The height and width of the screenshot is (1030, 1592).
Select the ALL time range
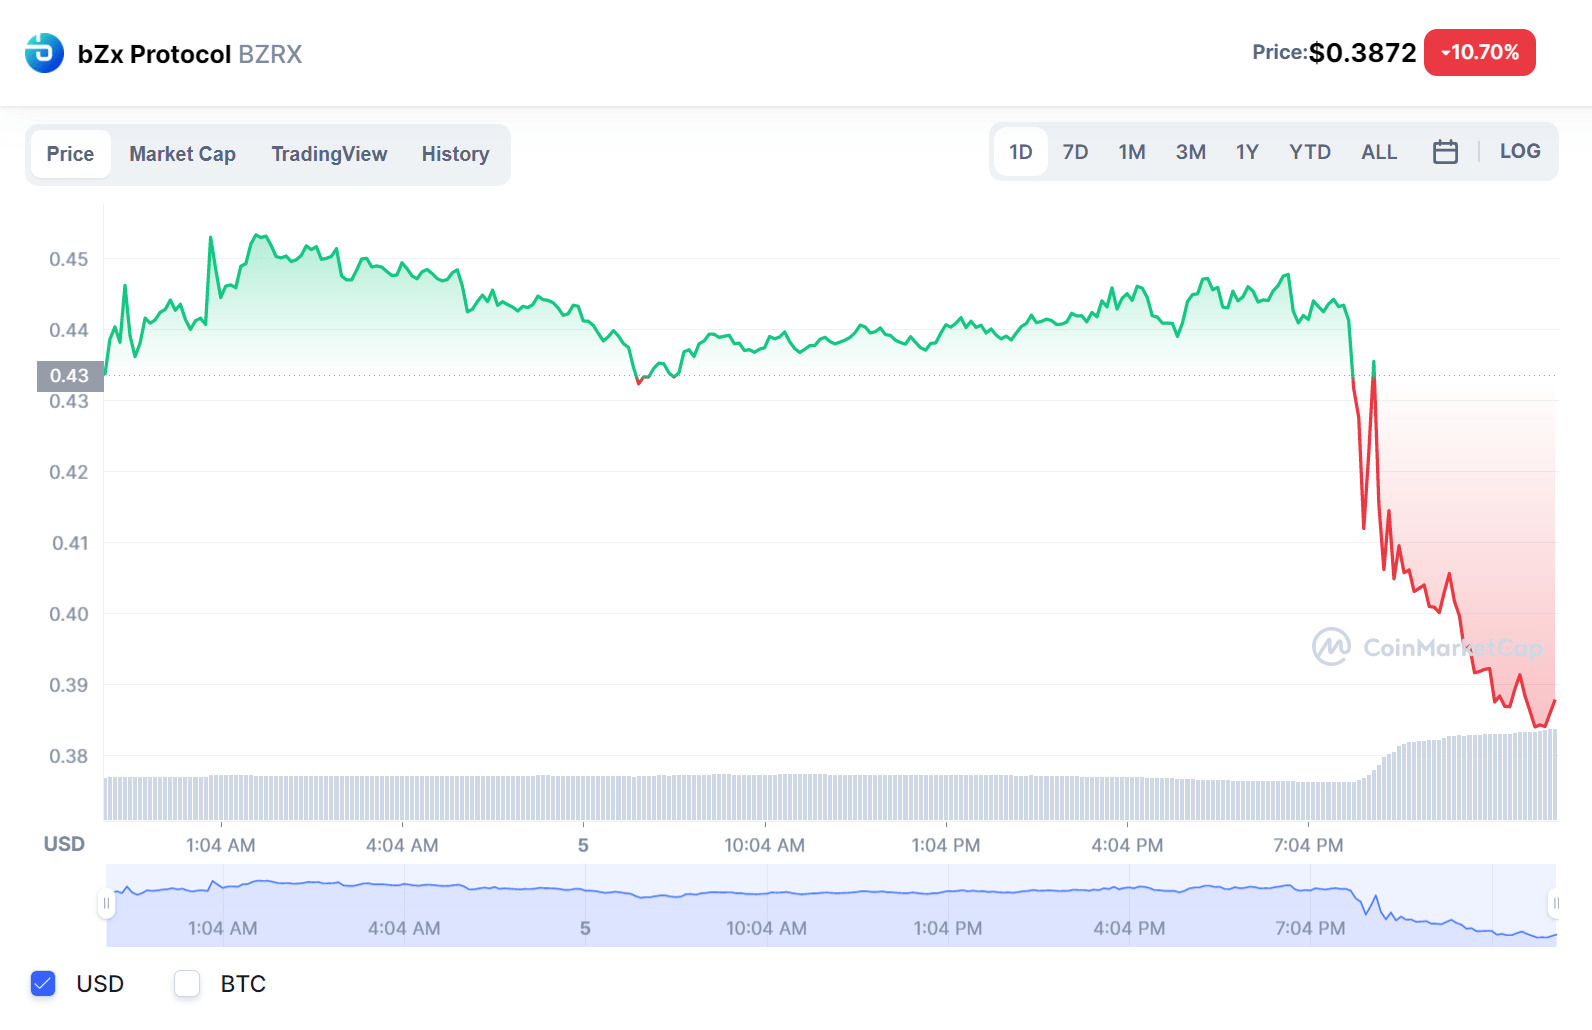[1379, 152]
